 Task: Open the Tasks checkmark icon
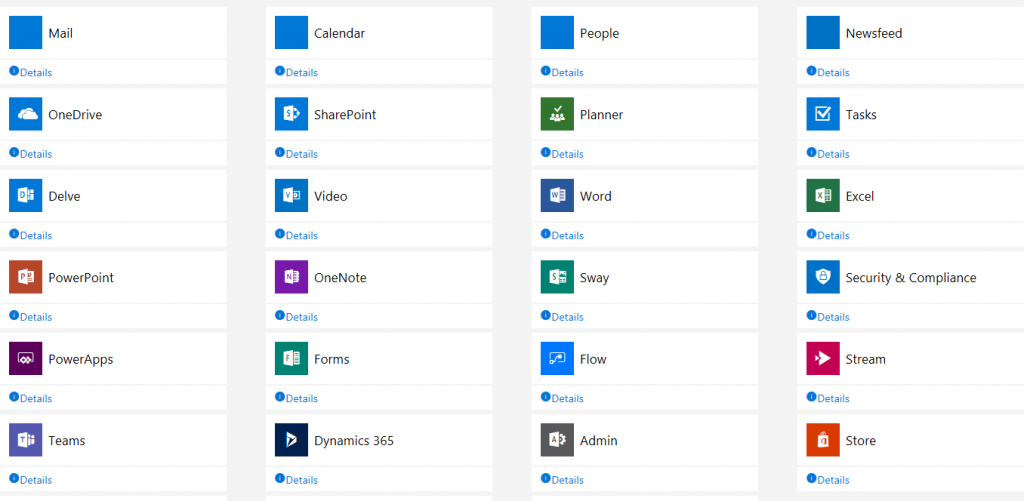(x=823, y=114)
